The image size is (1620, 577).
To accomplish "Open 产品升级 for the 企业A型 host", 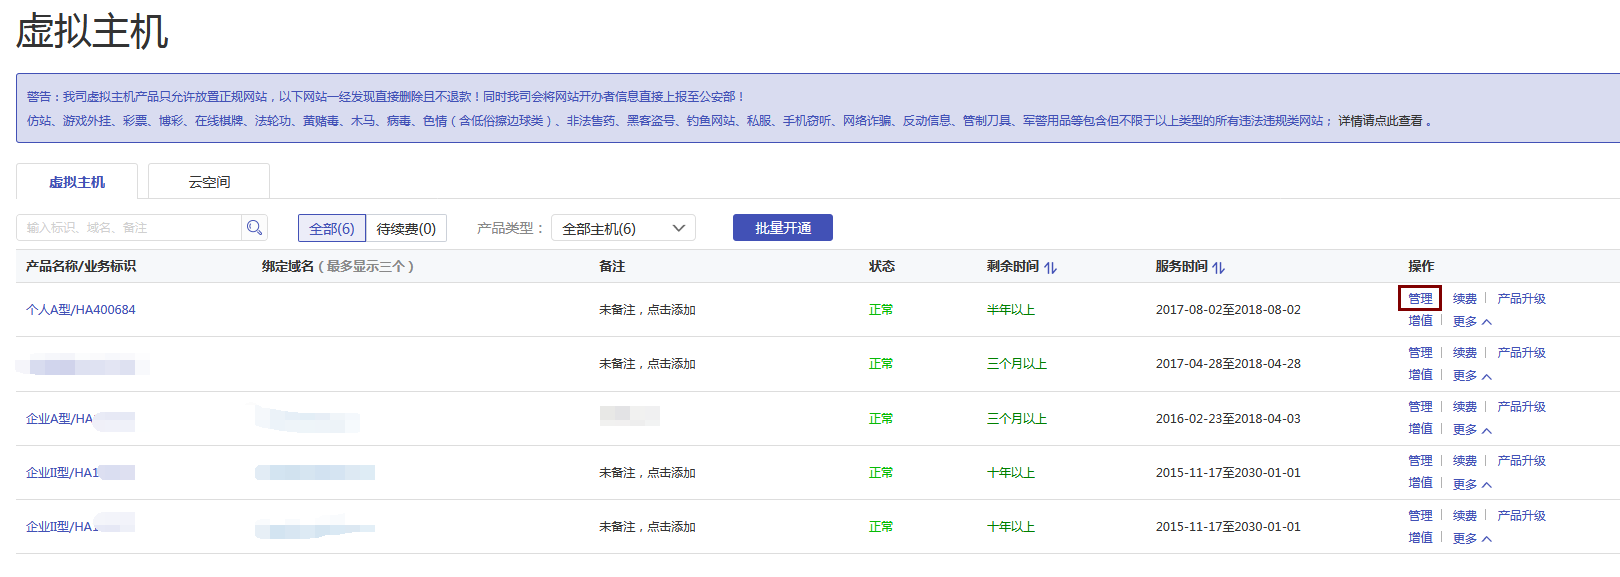I will pyautogui.click(x=1521, y=406).
